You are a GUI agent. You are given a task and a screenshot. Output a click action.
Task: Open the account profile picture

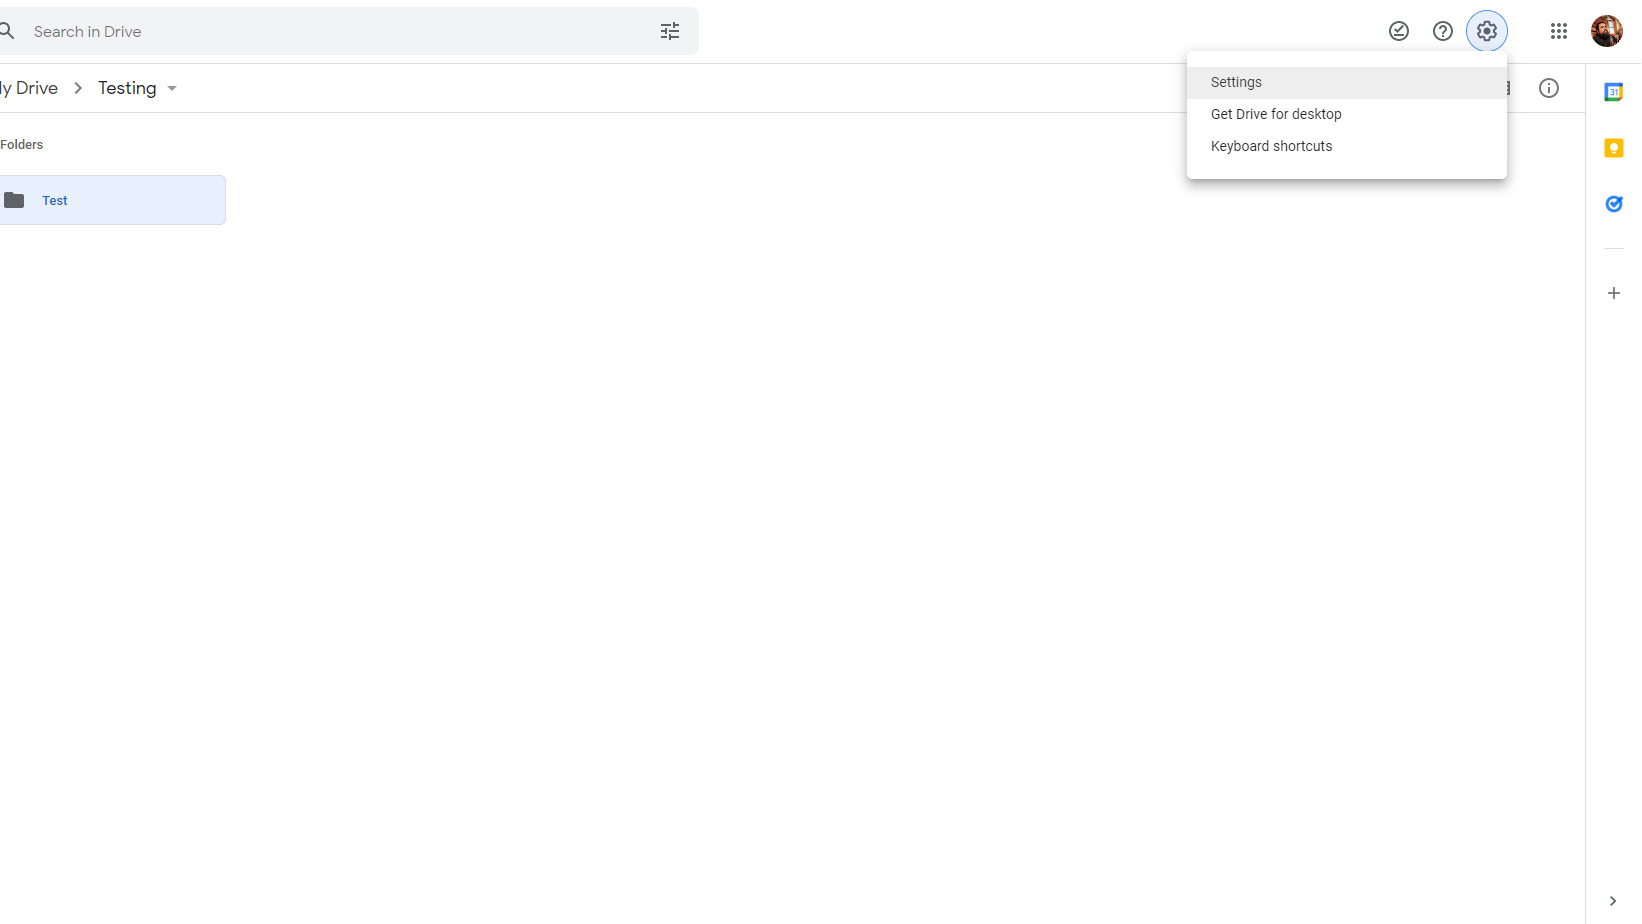click(x=1607, y=31)
